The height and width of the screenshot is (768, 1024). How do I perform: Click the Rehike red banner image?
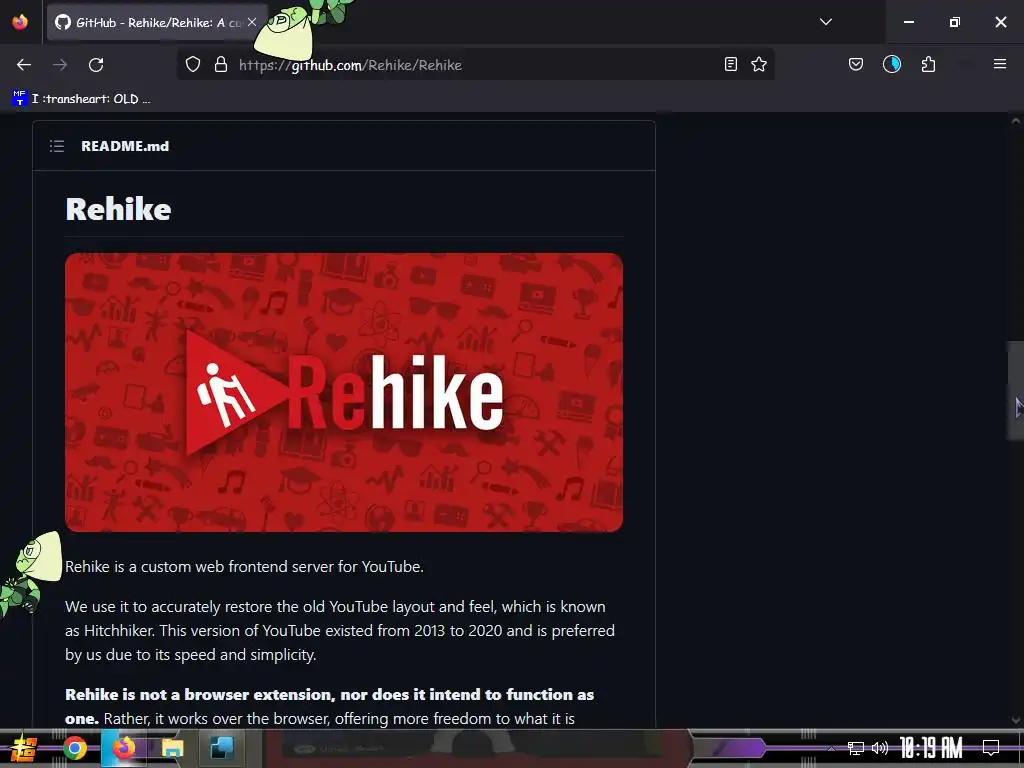click(x=344, y=392)
